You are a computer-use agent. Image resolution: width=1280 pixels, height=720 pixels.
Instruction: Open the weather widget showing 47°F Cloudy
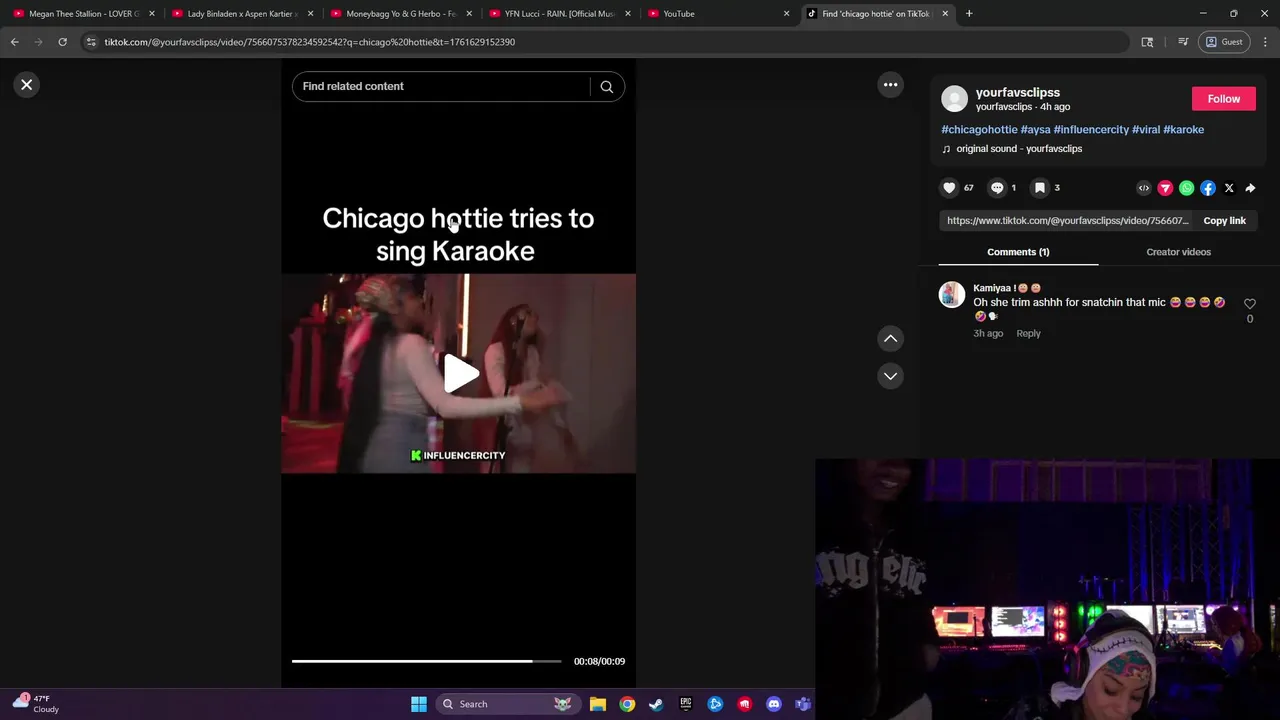point(36,704)
